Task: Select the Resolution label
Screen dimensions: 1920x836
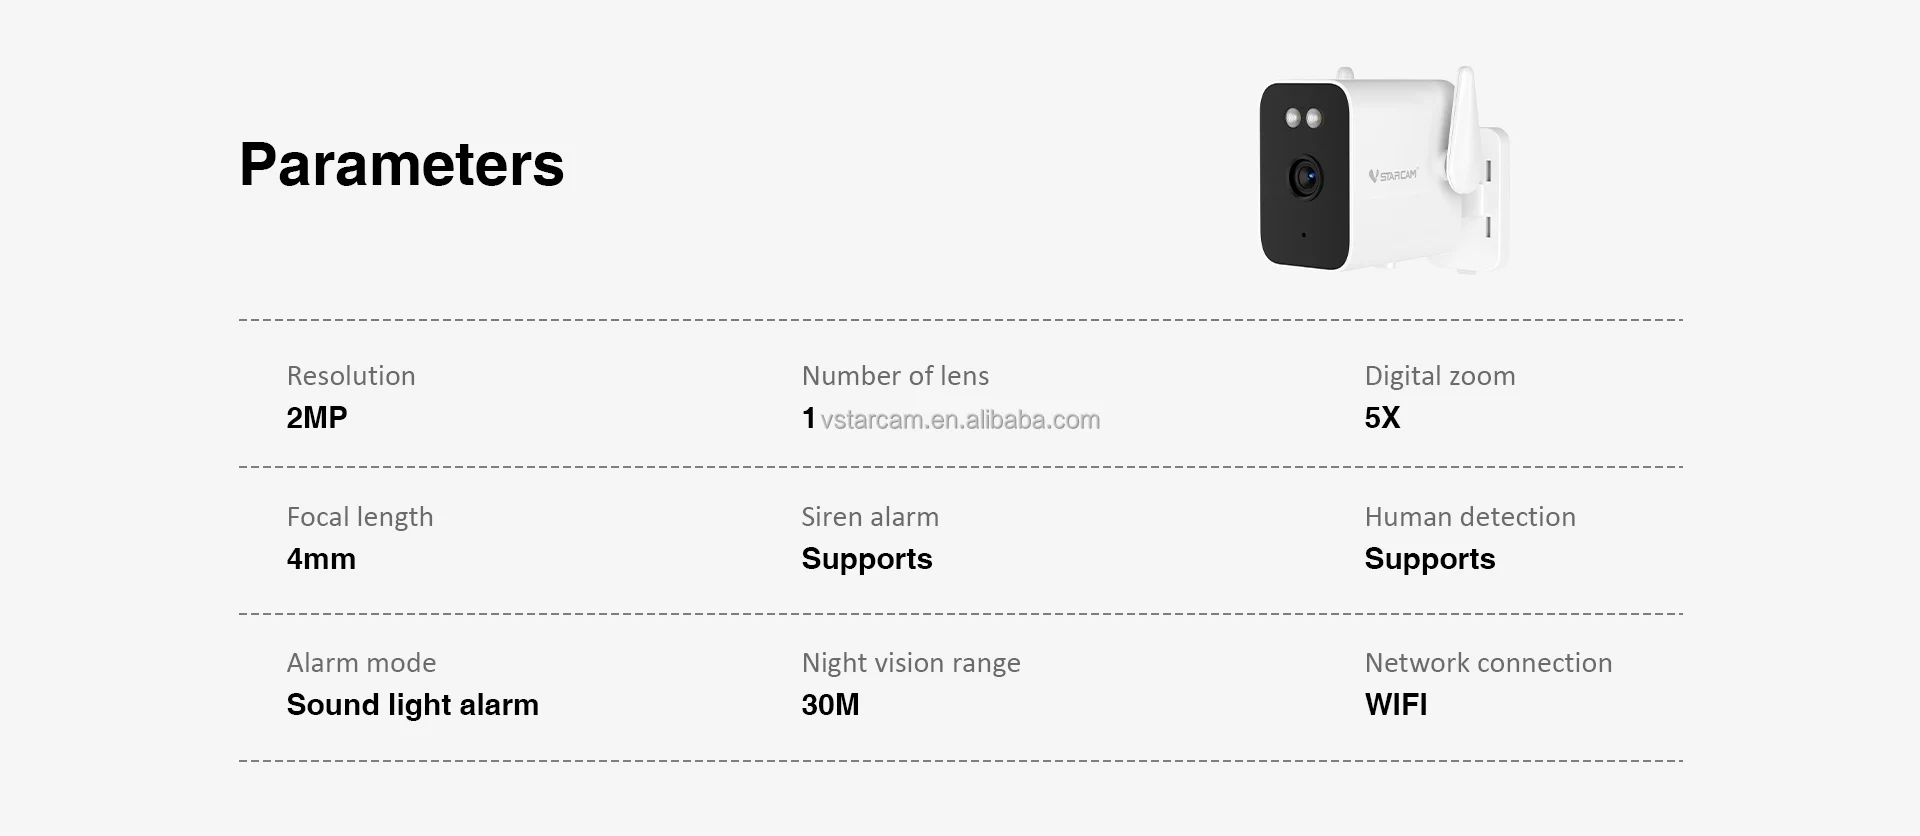Action: click(350, 376)
